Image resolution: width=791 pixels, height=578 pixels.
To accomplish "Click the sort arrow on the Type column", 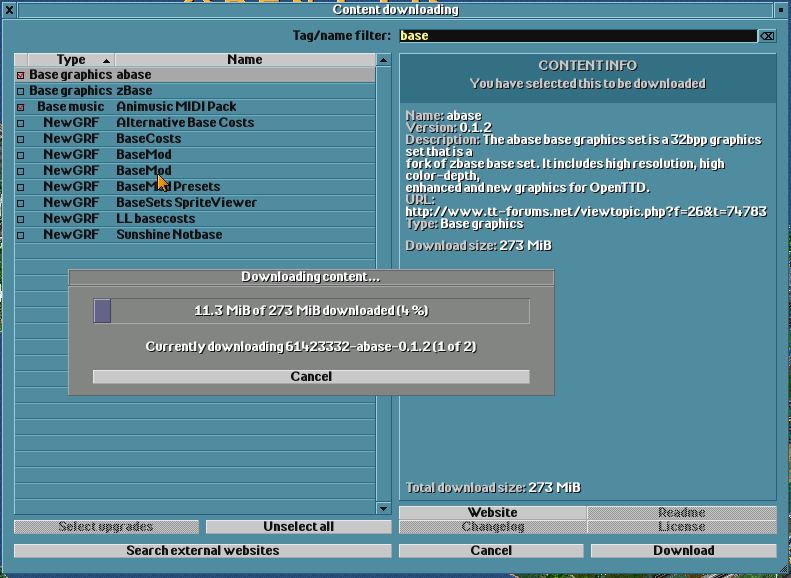I will [x=106, y=61].
